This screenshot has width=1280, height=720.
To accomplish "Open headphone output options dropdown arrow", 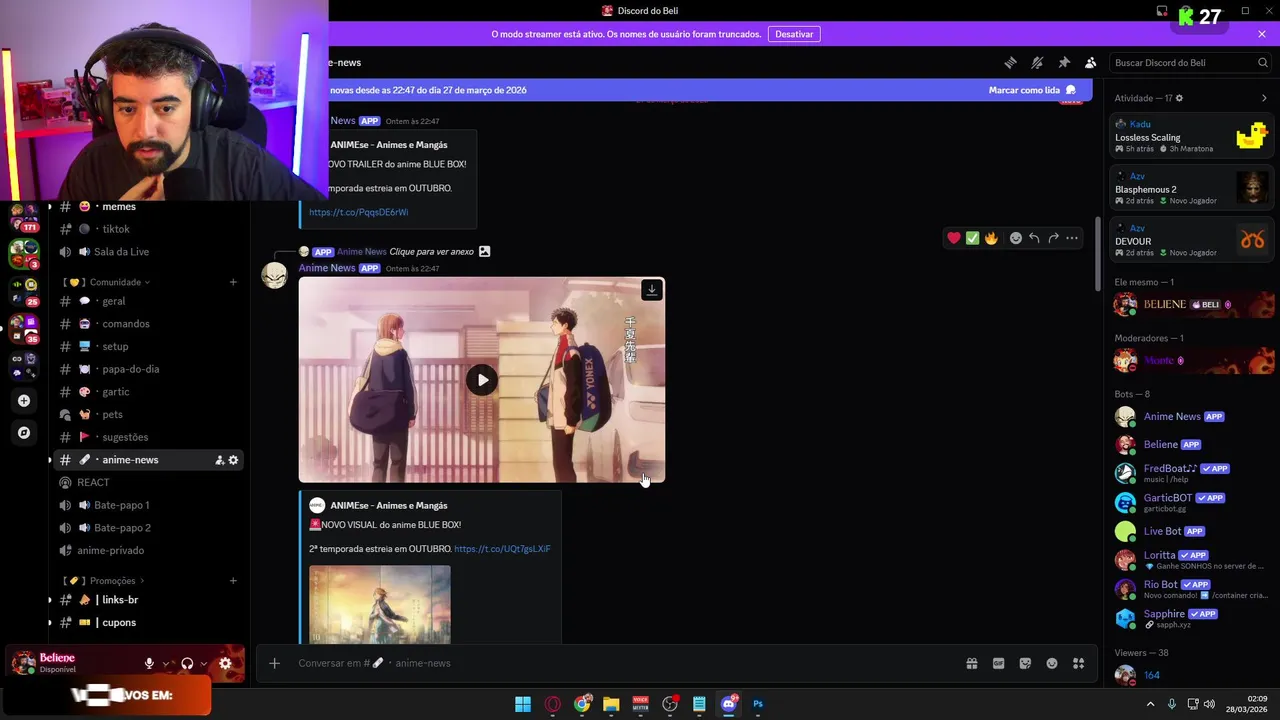I will pyautogui.click(x=204, y=663).
